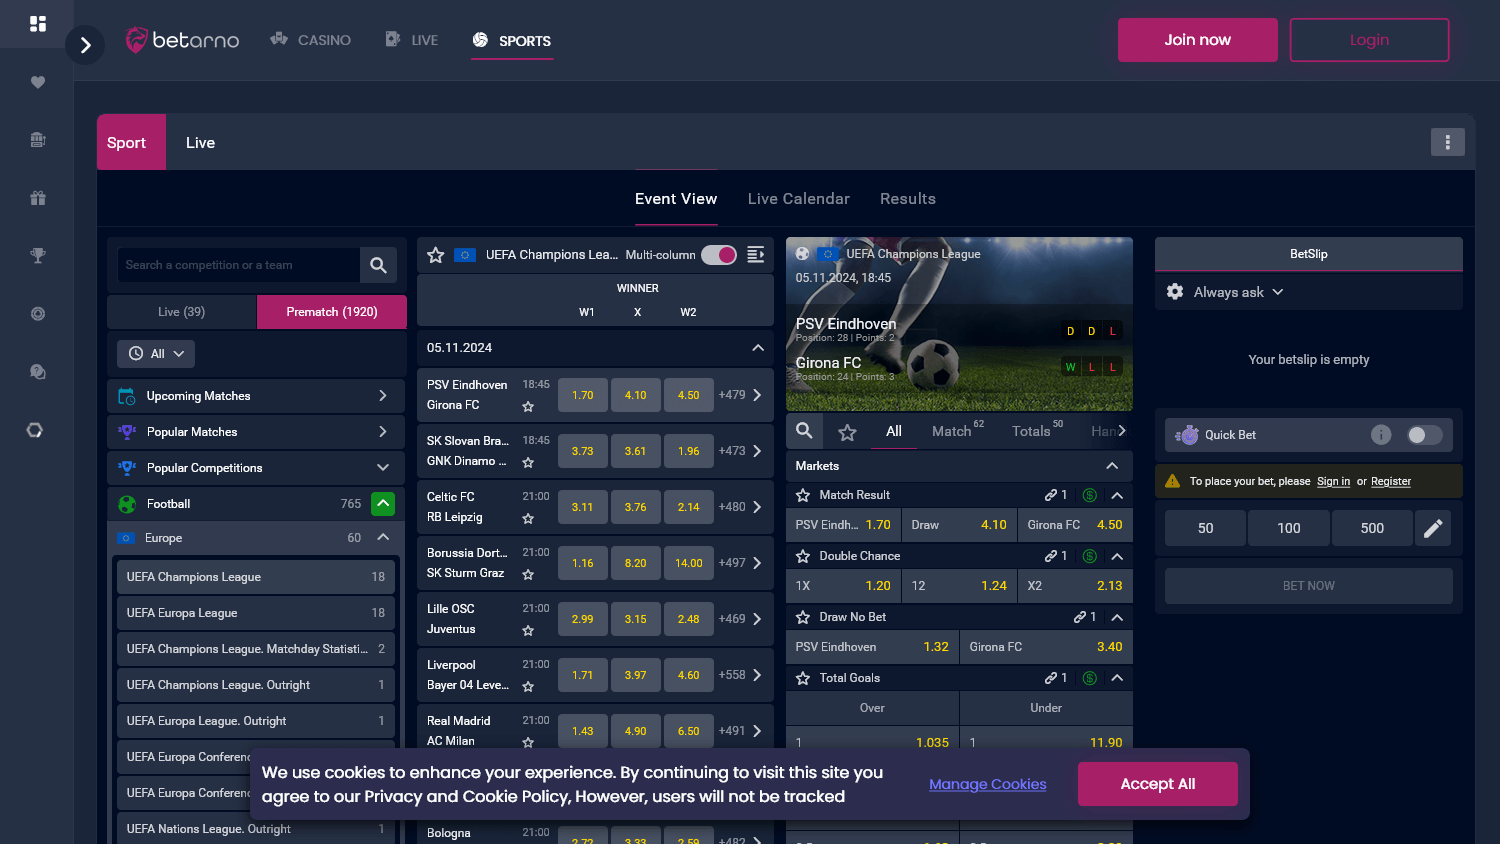Open the Quick Bet info icon
Image resolution: width=1500 pixels, height=844 pixels.
coord(1381,434)
